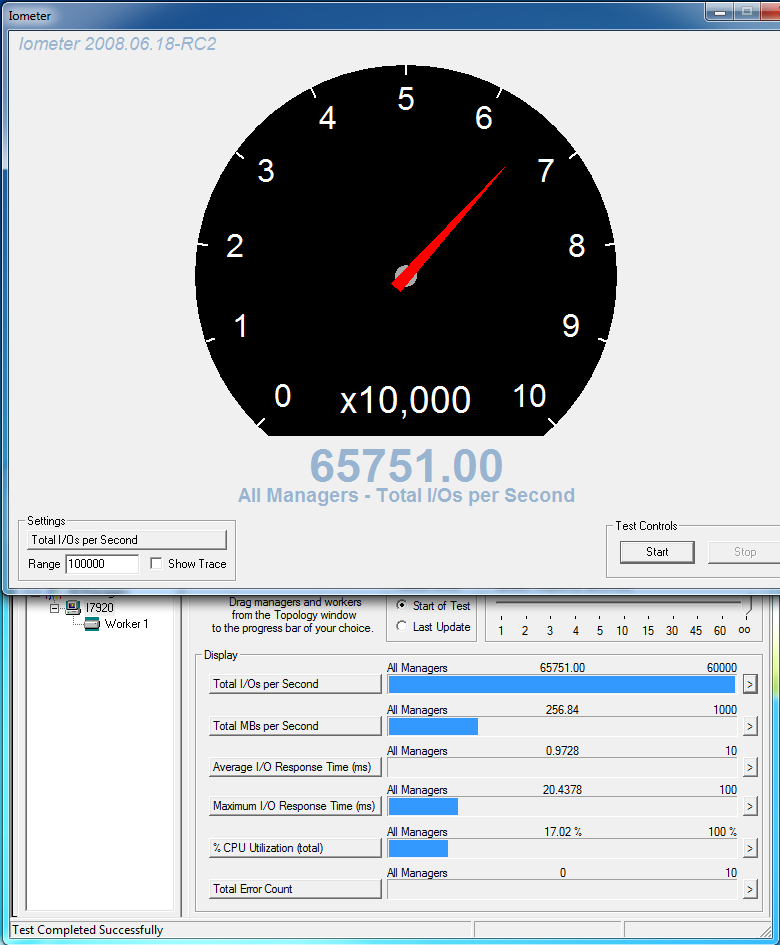Click arrow button beside Total MBs bar
Viewport: 780px width, 945px height.
(750, 726)
